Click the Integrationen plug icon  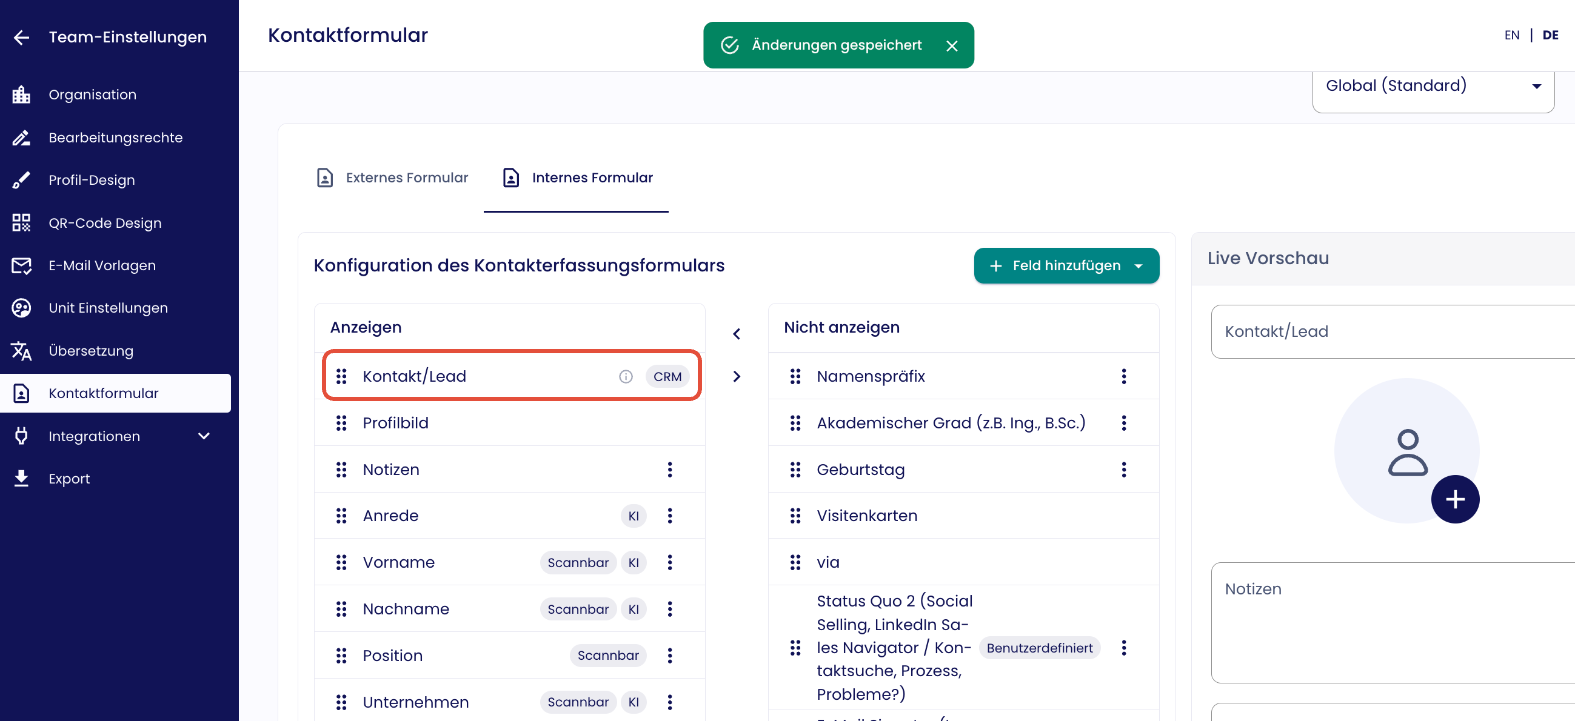click(21, 436)
